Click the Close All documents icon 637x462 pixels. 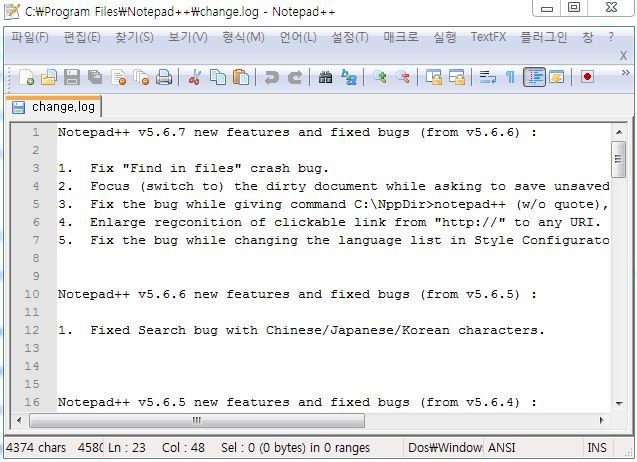(141, 77)
